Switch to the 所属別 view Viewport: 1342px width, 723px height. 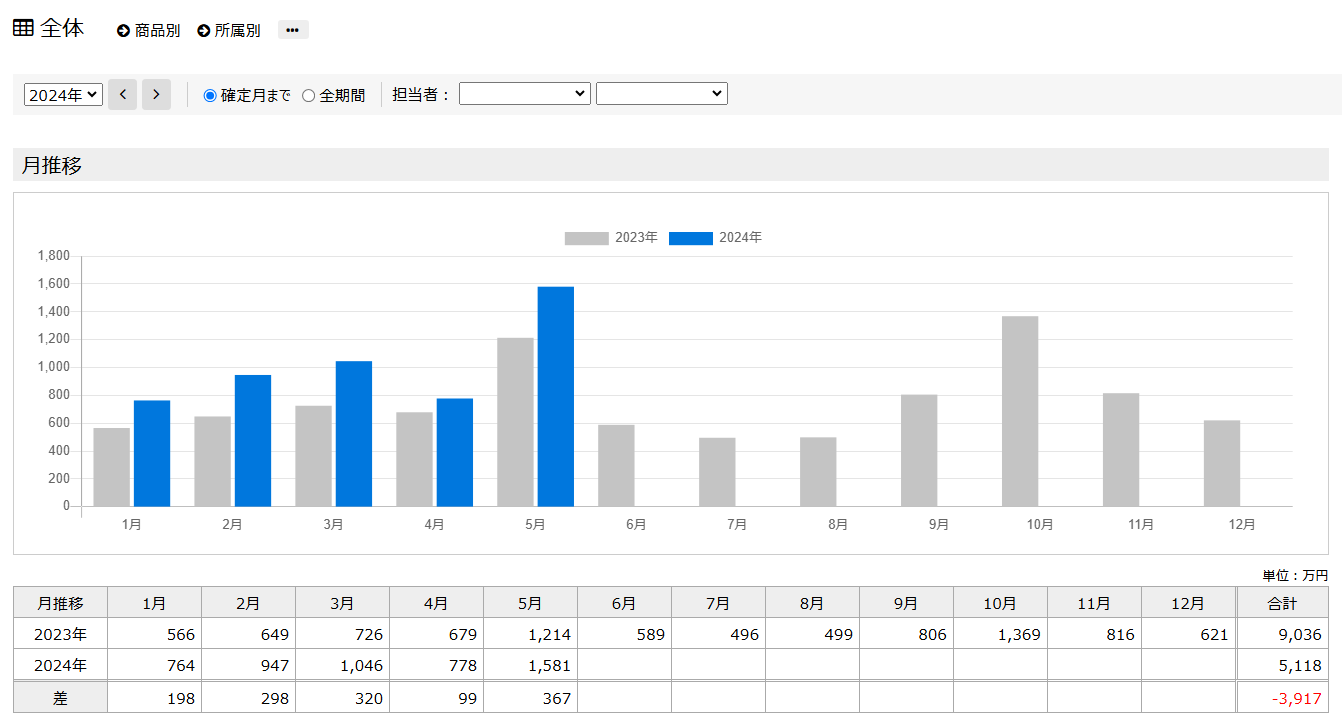237,31
